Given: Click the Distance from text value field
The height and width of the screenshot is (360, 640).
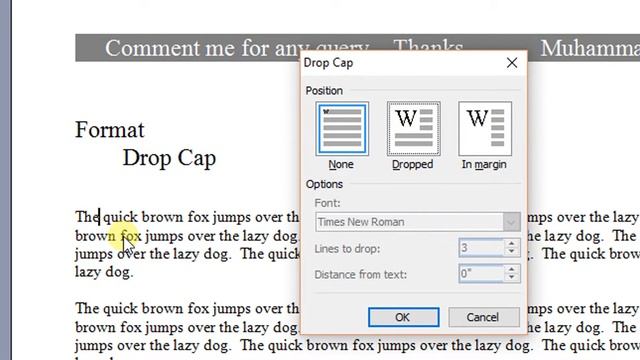Looking at the screenshot, I should pyautogui.click(x=481, y=274).
